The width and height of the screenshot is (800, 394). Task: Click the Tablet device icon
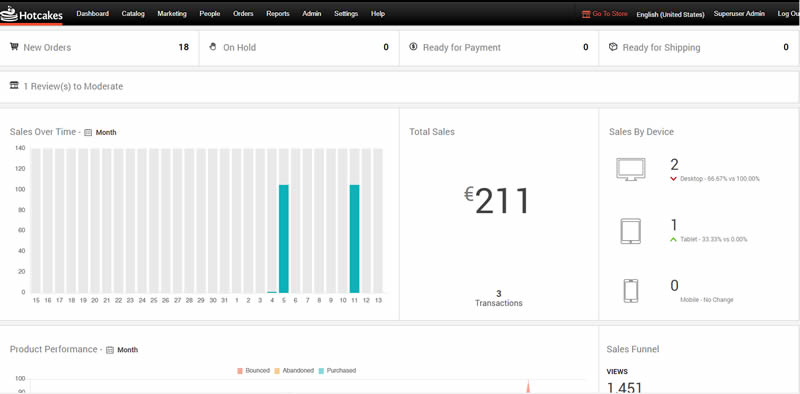point(631,231)
